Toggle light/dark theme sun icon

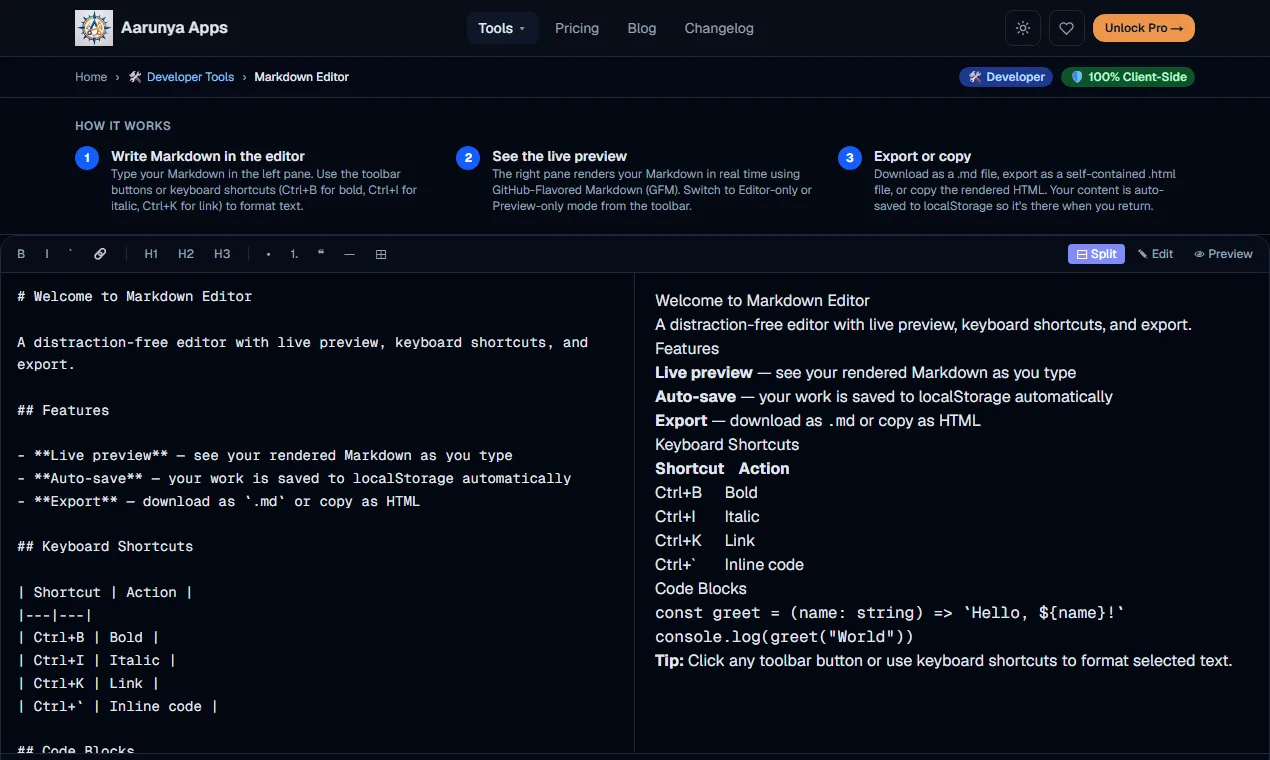[x=1023, y=28]
